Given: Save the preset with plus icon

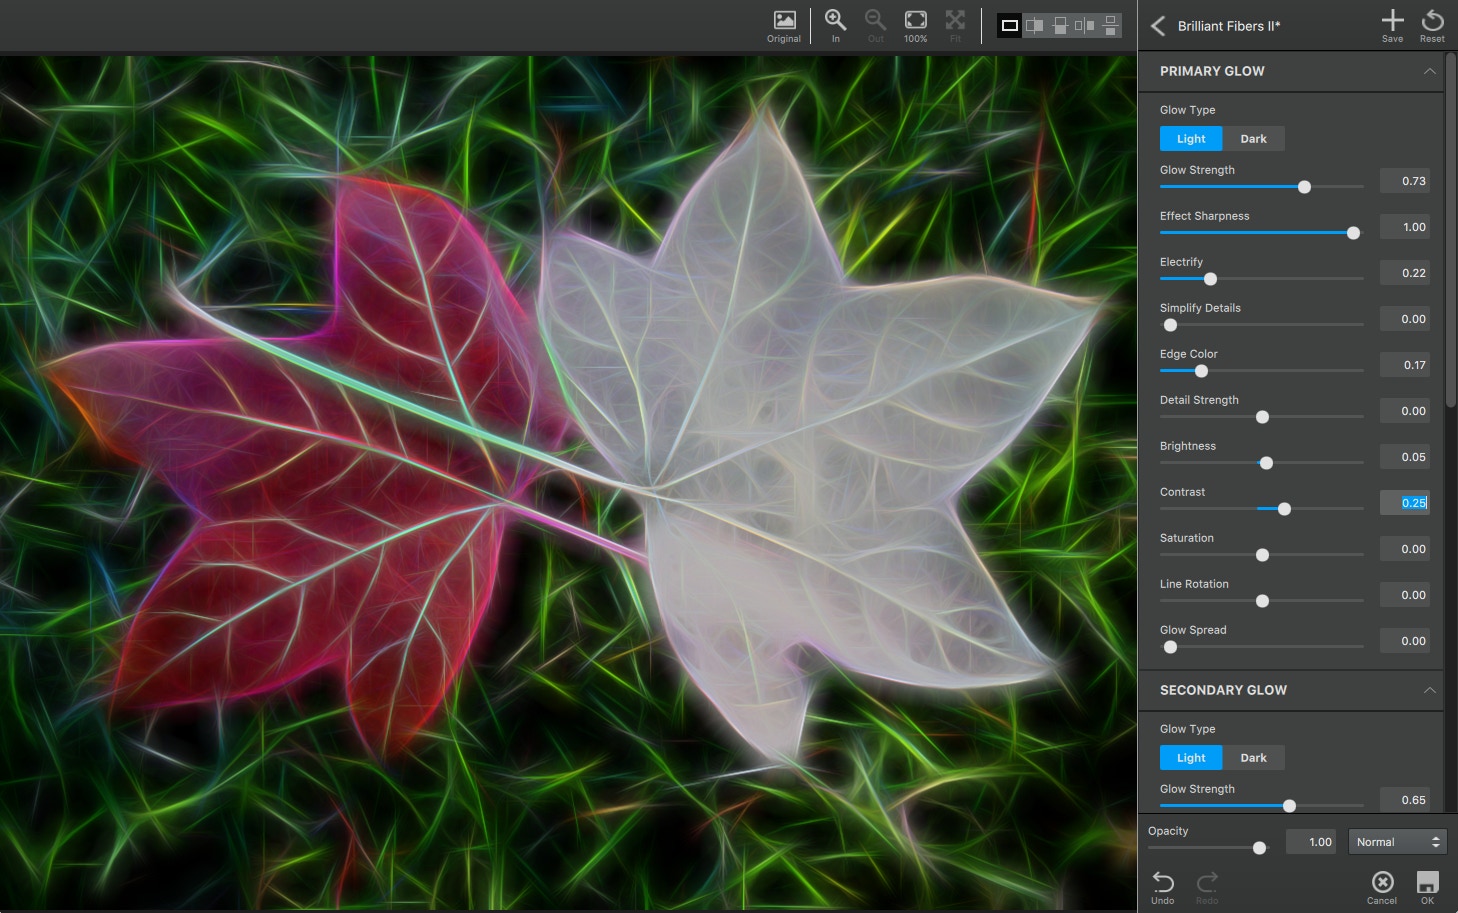Looking at the screenshot, I should click(1392, 25).
